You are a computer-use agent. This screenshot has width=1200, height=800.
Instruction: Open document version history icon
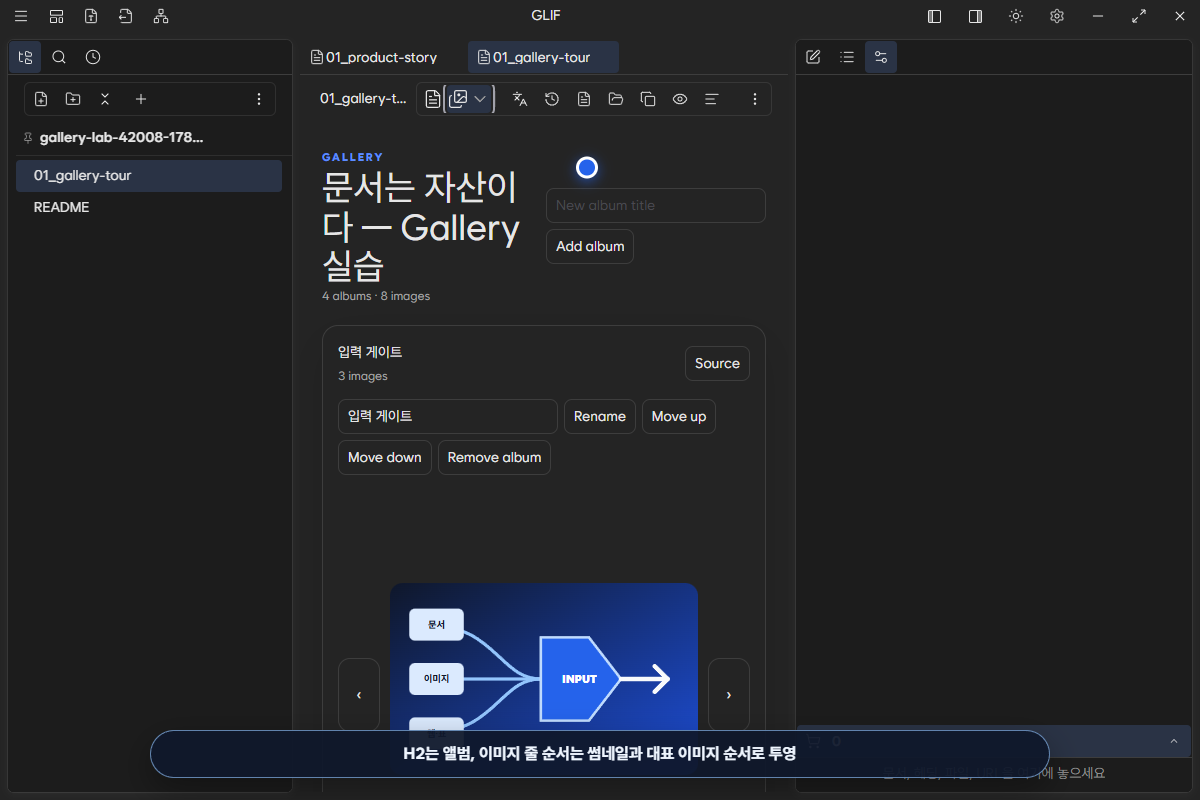tap(552, 99)
